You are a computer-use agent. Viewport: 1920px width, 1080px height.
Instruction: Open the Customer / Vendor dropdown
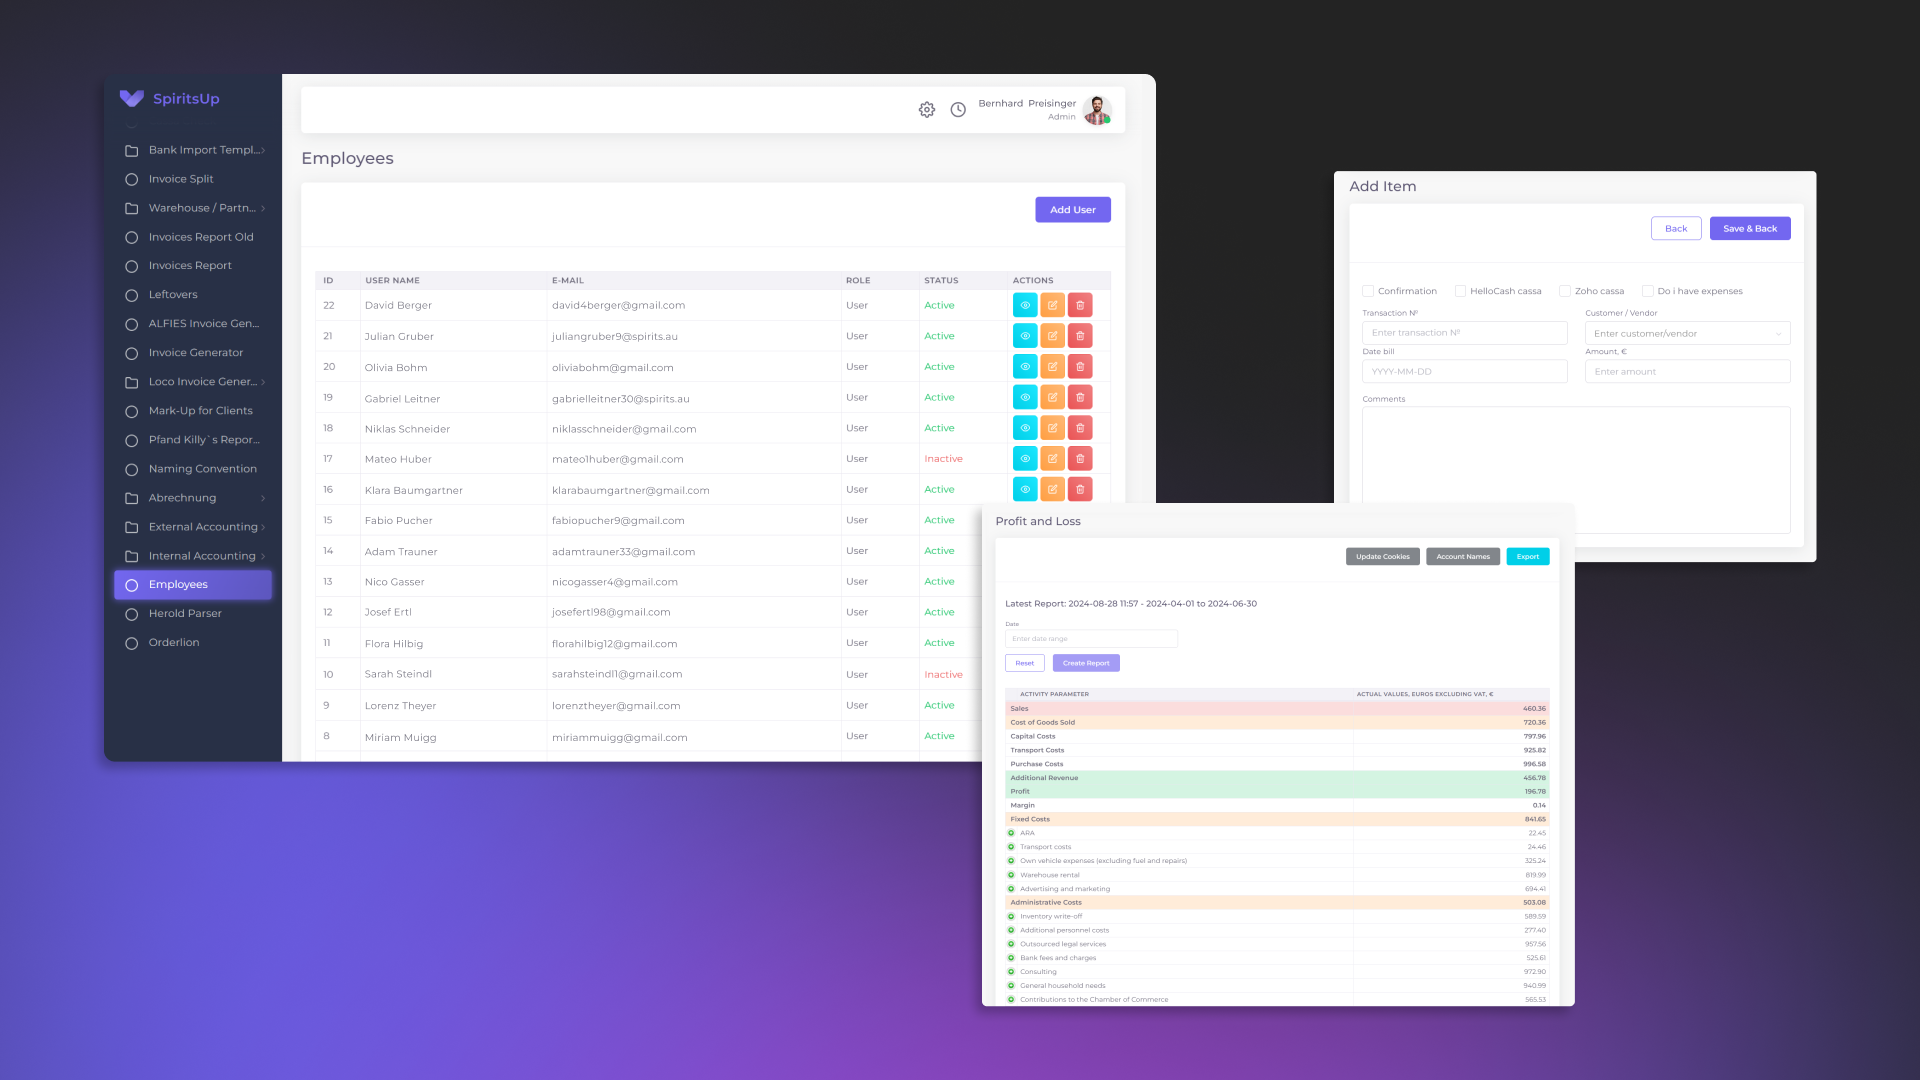tap(1687, 333)
